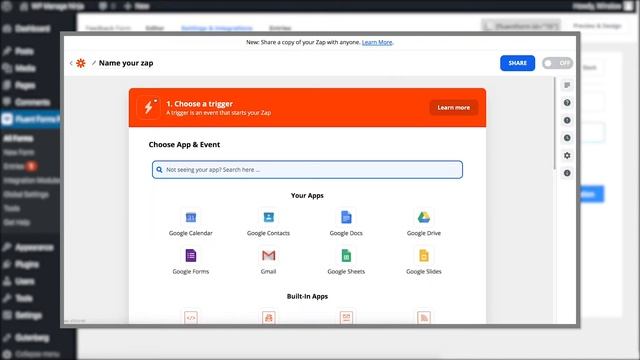Open Pages in the WordPress sidebar
Screen dimensions: 640x360
pyautogui.click(x=25, y=85)
